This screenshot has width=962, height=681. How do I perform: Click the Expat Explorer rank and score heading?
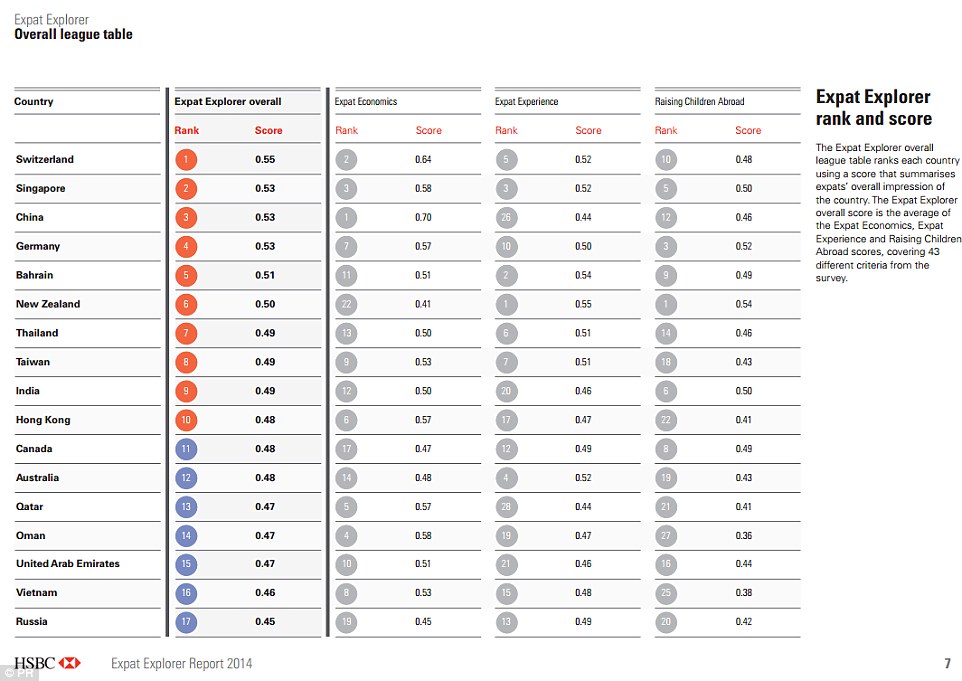(874, 108)
